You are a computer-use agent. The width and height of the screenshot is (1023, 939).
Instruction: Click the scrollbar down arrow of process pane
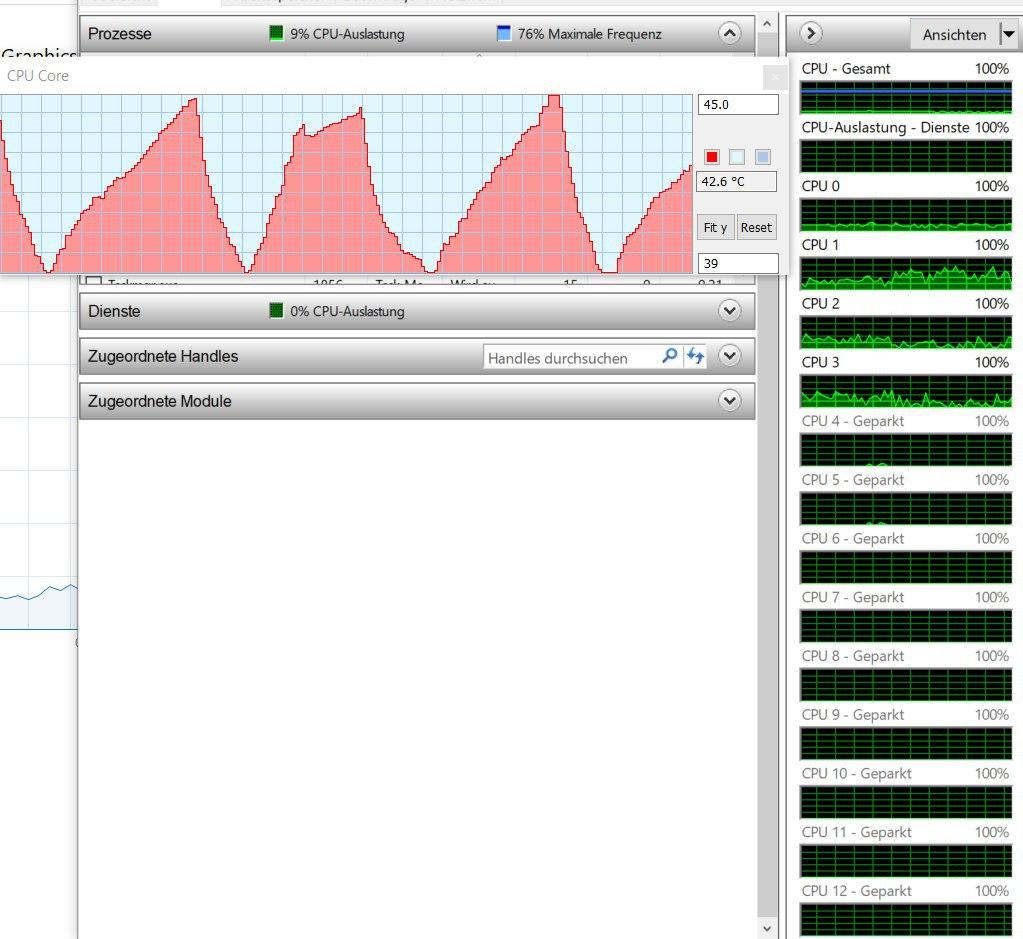[x=767, y=929]
